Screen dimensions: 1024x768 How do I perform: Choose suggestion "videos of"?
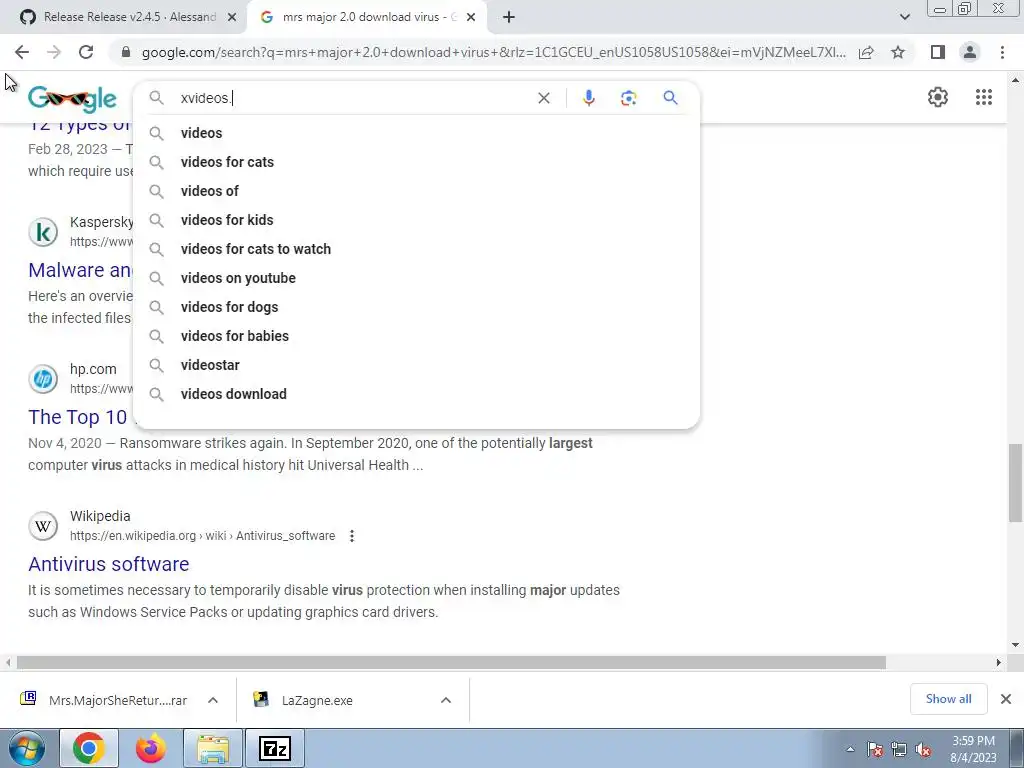coord(416,191)
